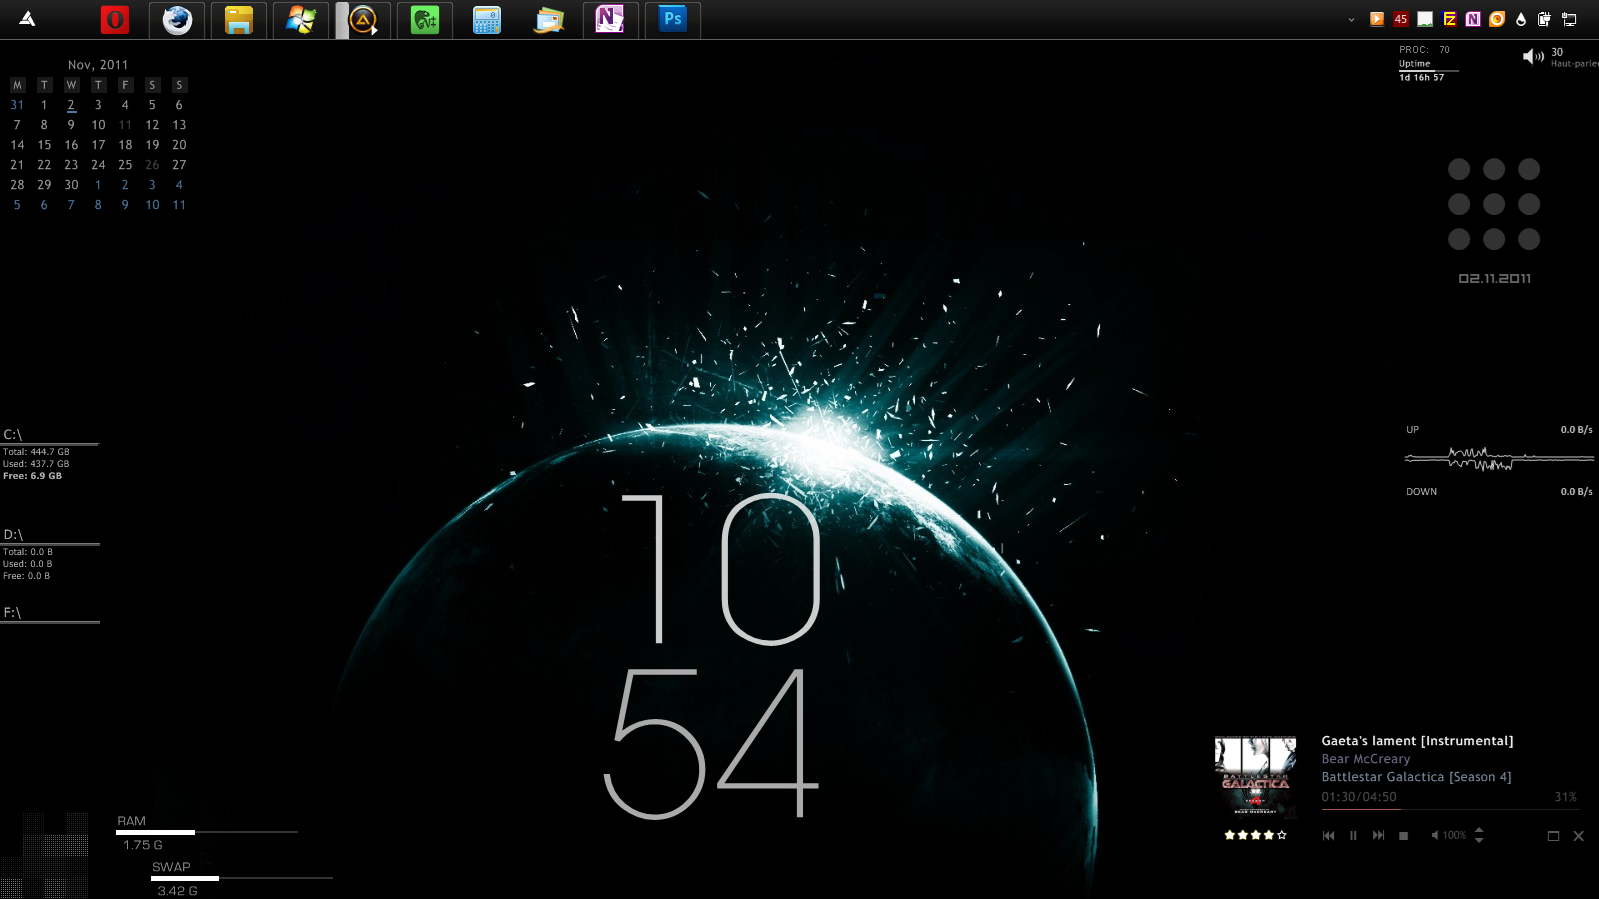1599x899 pixels.
Task: Expand hidden system tray icons chevron
Action: pyautogui.click(x=1352, y=19)
